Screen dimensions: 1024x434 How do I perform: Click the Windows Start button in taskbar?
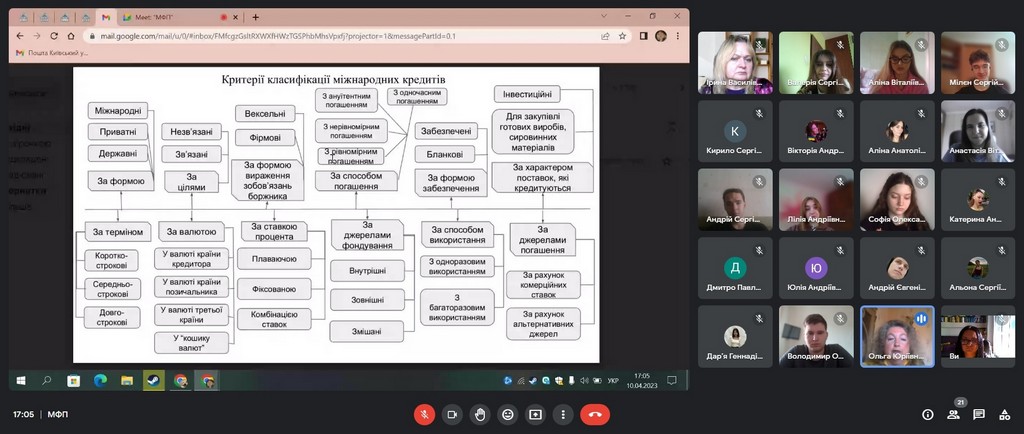point(21,380)
